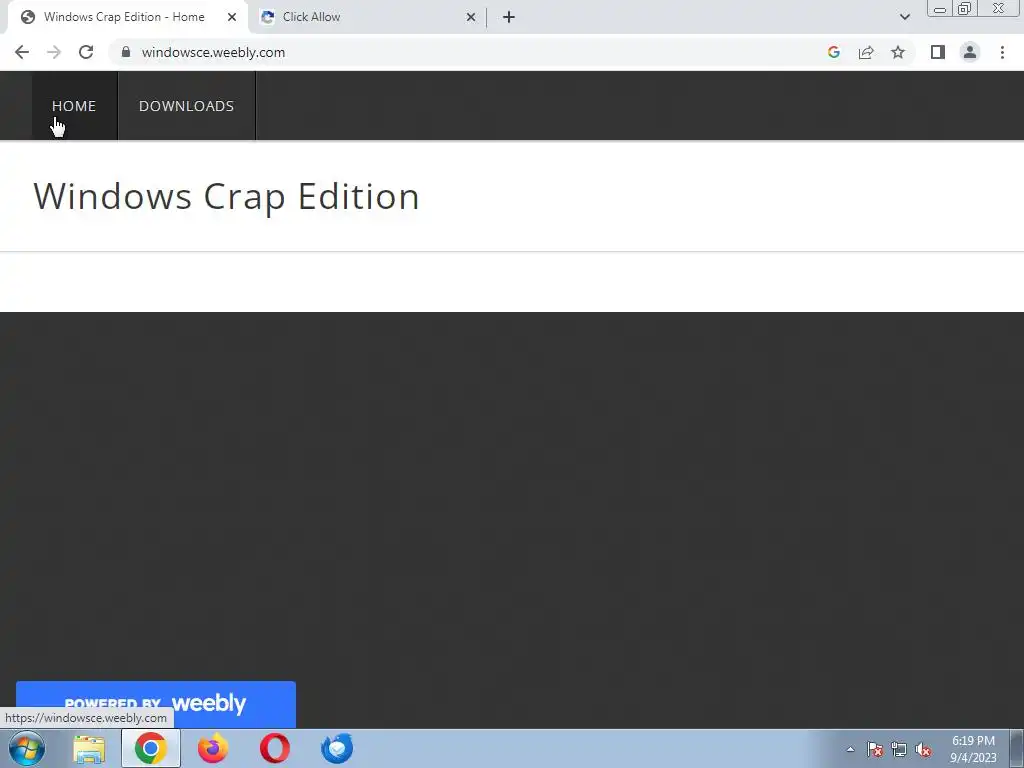1024x768 pixels.
Task: Show hidden system tray icons
Action: pyautogui.click(x=850, y=749)
